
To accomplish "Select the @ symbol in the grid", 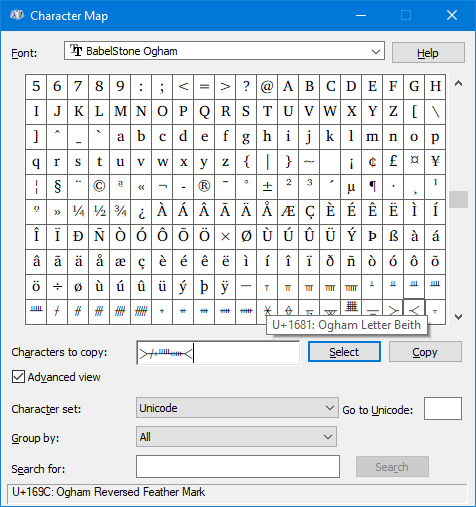I will click(x=267, y=87).
